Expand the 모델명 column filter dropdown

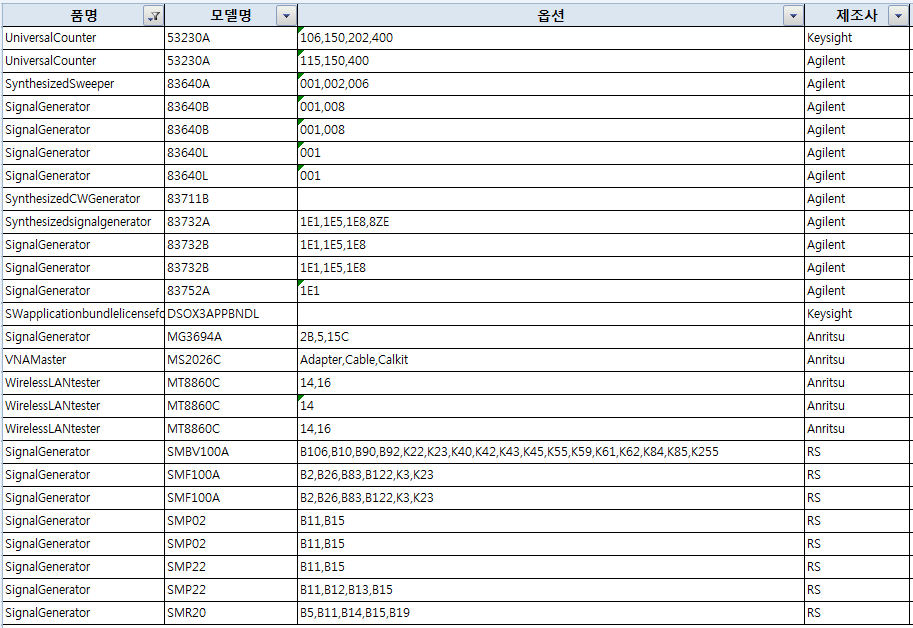point(286,15)
